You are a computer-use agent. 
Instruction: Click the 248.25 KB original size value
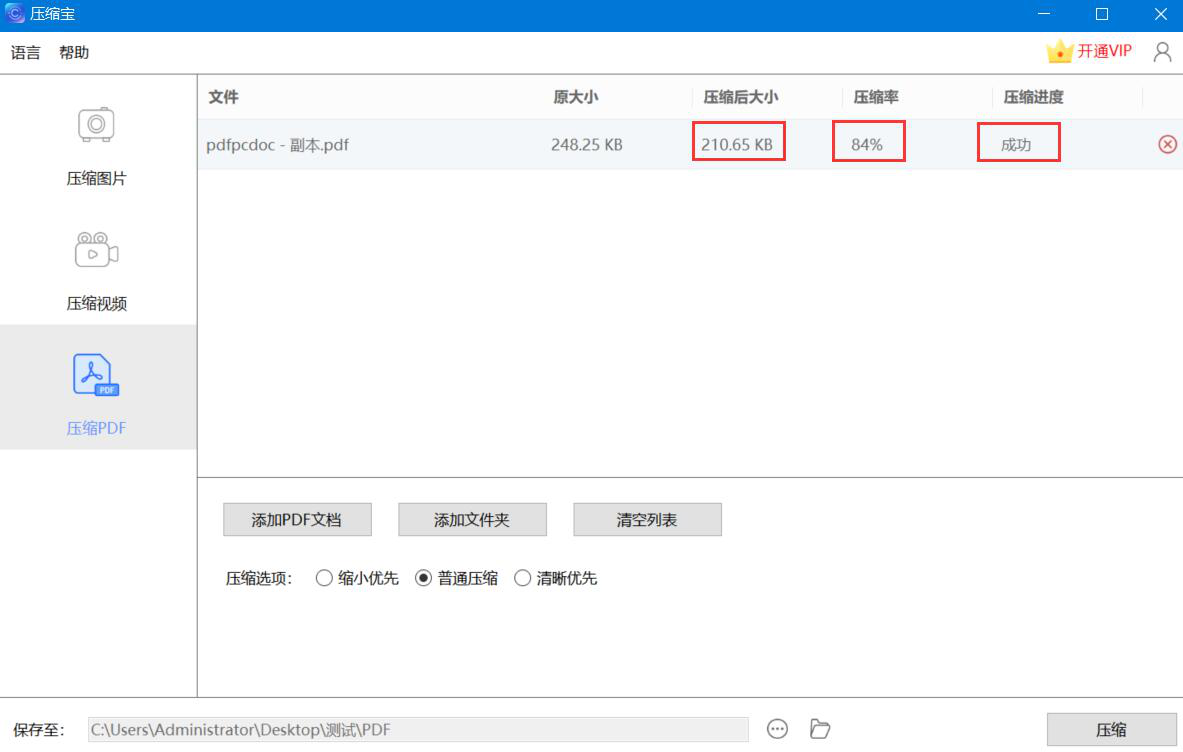pos(587,144)
